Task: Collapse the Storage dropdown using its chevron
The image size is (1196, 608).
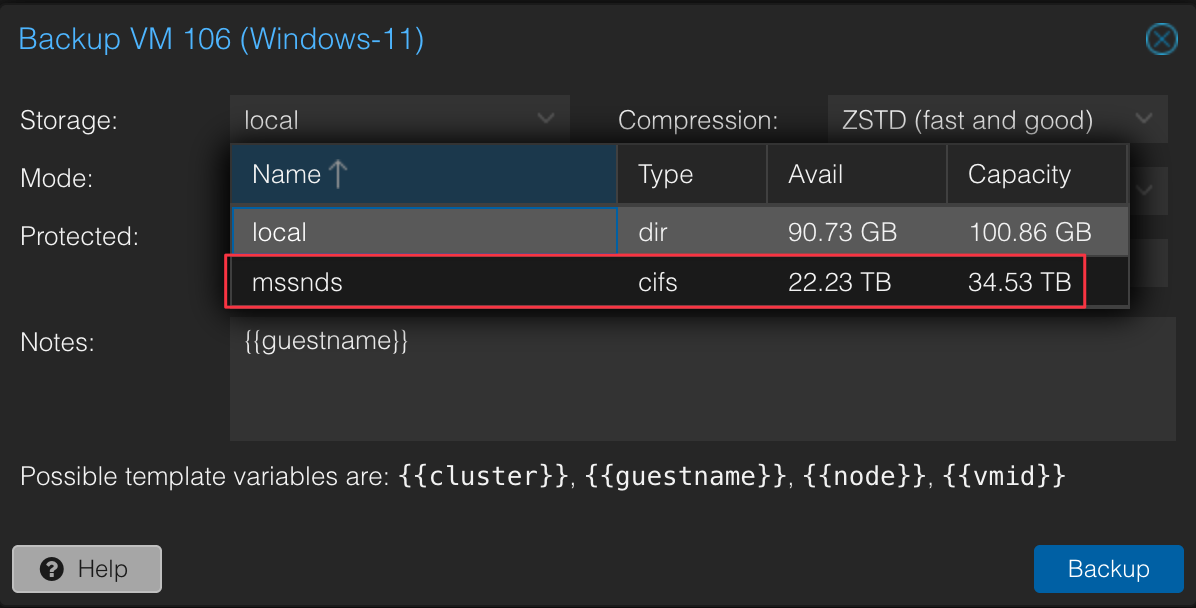Action: 545,118
